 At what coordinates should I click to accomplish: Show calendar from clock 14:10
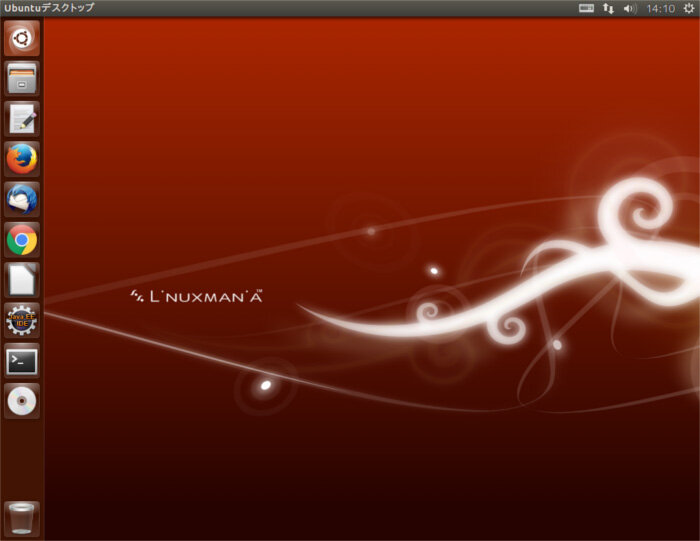click(x=661, y=8)
